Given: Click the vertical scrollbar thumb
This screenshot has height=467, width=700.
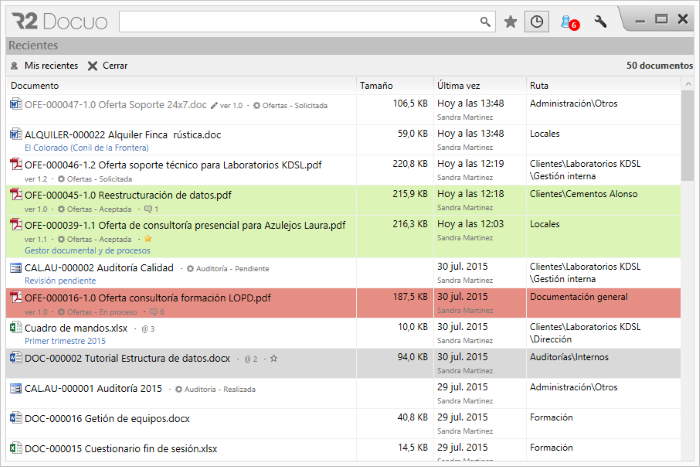Looking at the screenshot, I should [688, 136].
